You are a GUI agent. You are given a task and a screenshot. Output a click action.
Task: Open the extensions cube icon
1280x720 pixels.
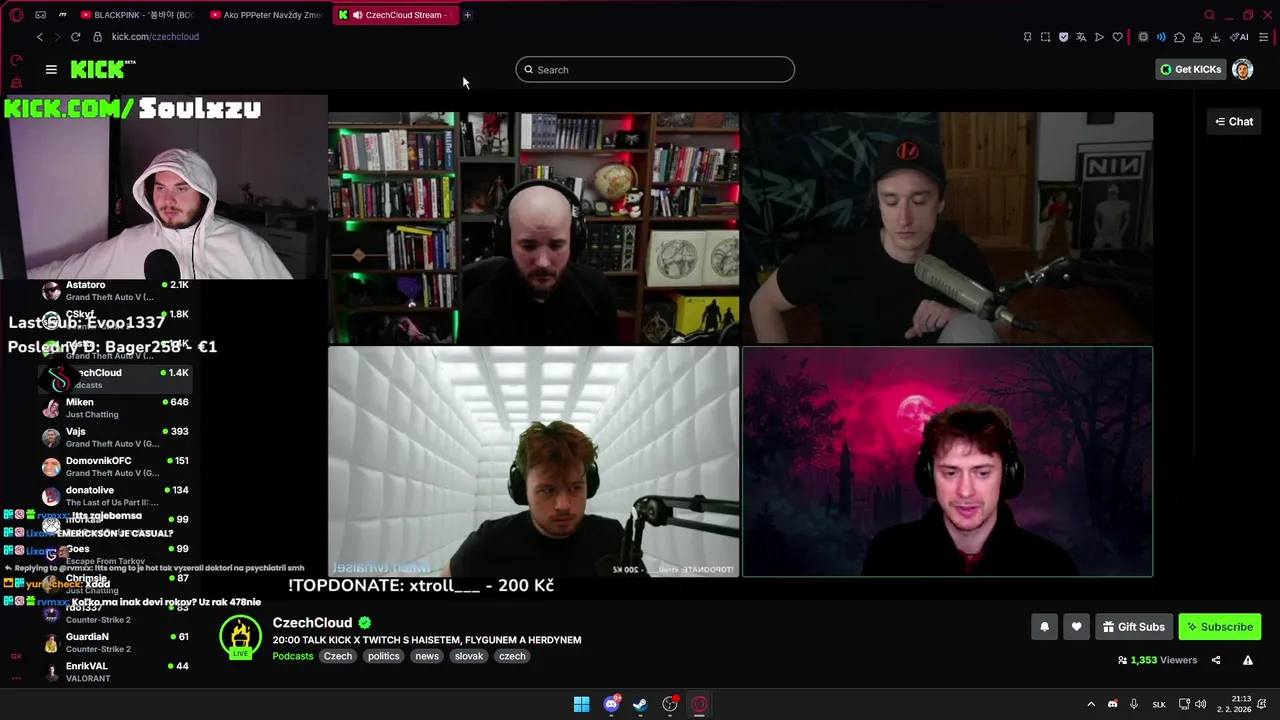(x=1179, y=37)
